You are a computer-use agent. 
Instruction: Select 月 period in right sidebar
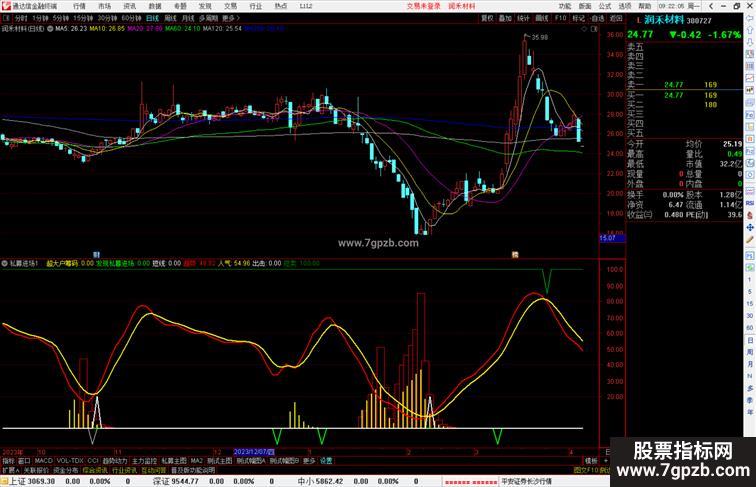750,365
